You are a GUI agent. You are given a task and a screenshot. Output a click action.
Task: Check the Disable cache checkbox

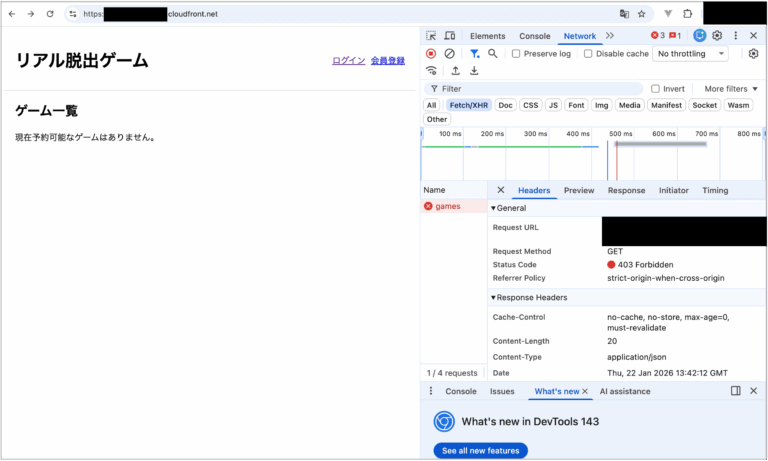(588, 54)
